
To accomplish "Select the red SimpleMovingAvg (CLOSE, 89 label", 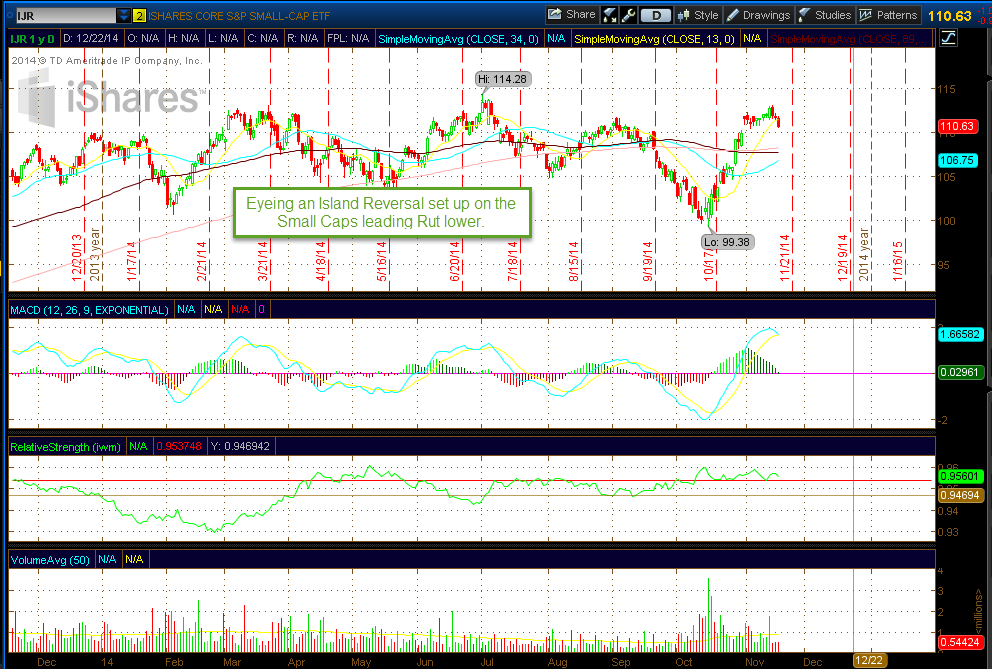I will 850,39.
